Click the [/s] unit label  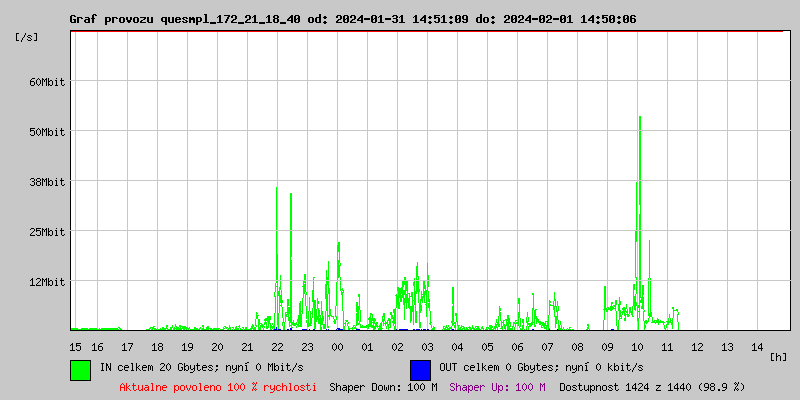click(x=27, y=37)
